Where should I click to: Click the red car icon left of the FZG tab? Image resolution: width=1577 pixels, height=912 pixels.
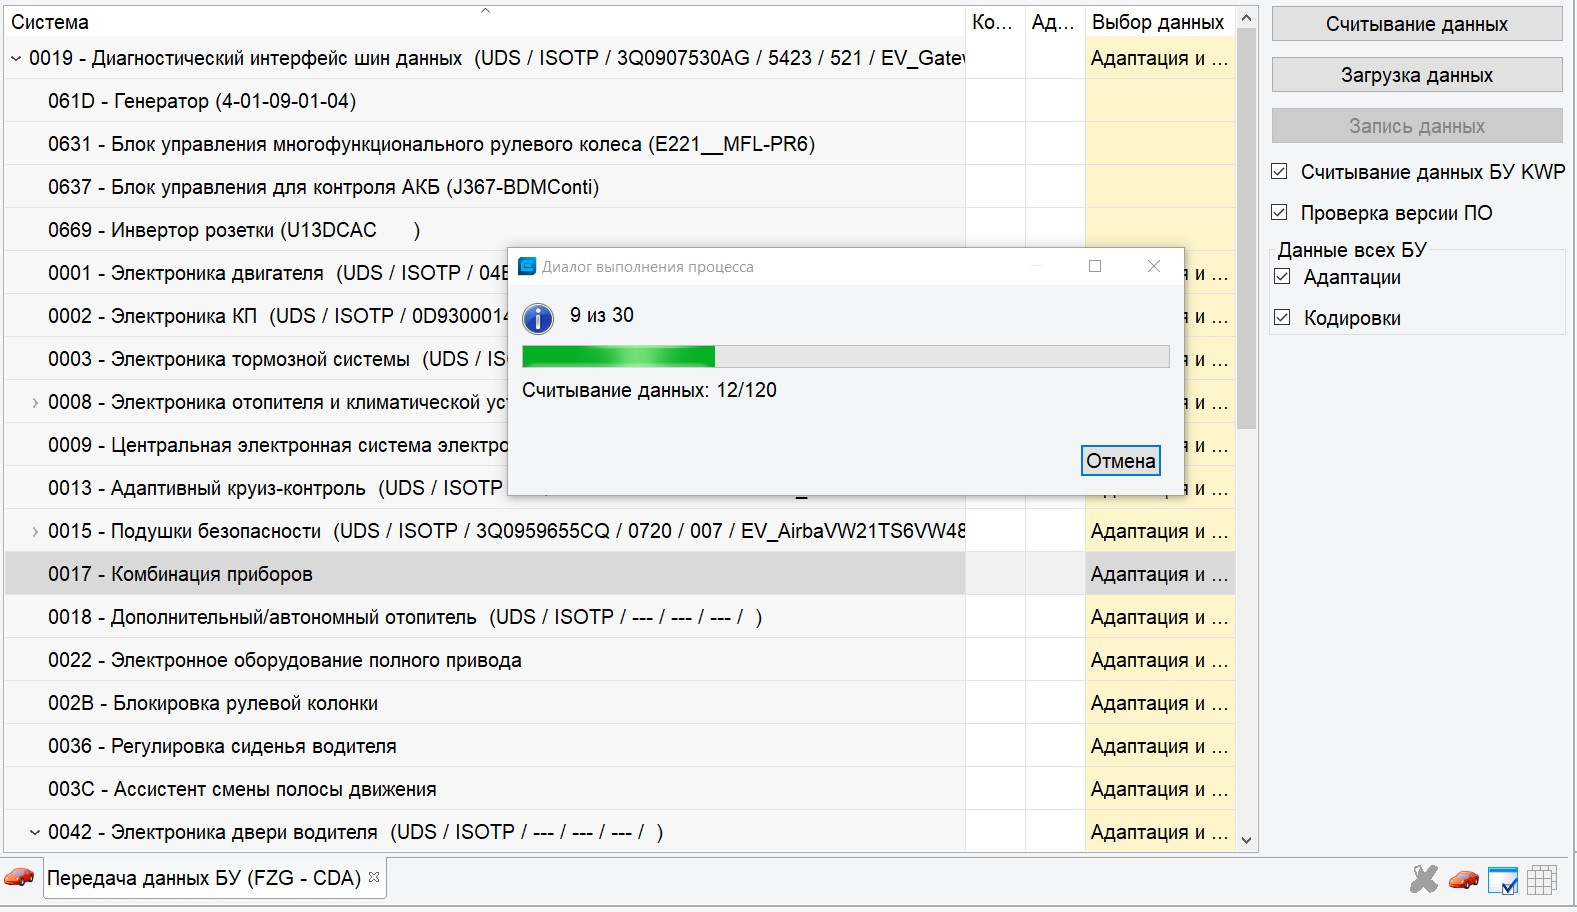point(20,877)
